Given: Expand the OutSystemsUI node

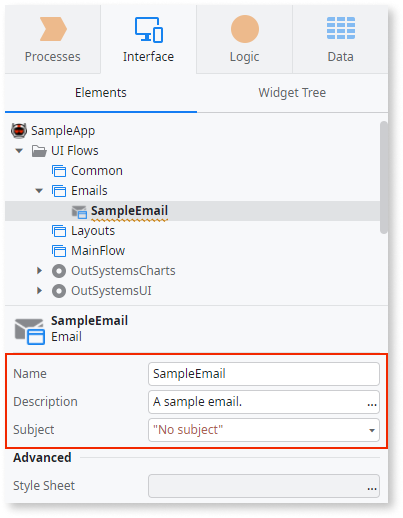Looking at the screenshot, I should [39, 291].
